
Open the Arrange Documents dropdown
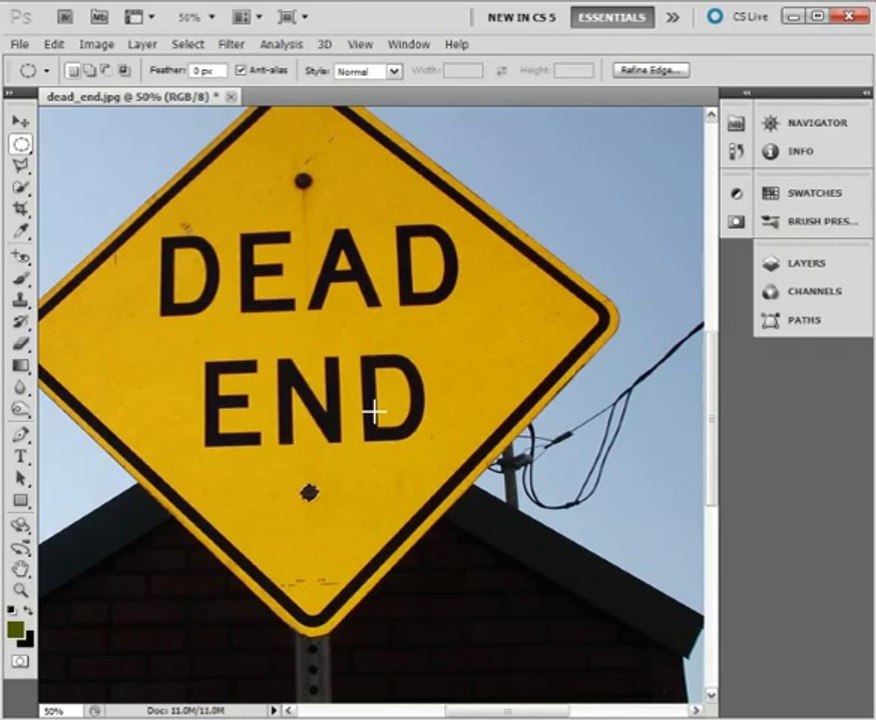point(247,17)
